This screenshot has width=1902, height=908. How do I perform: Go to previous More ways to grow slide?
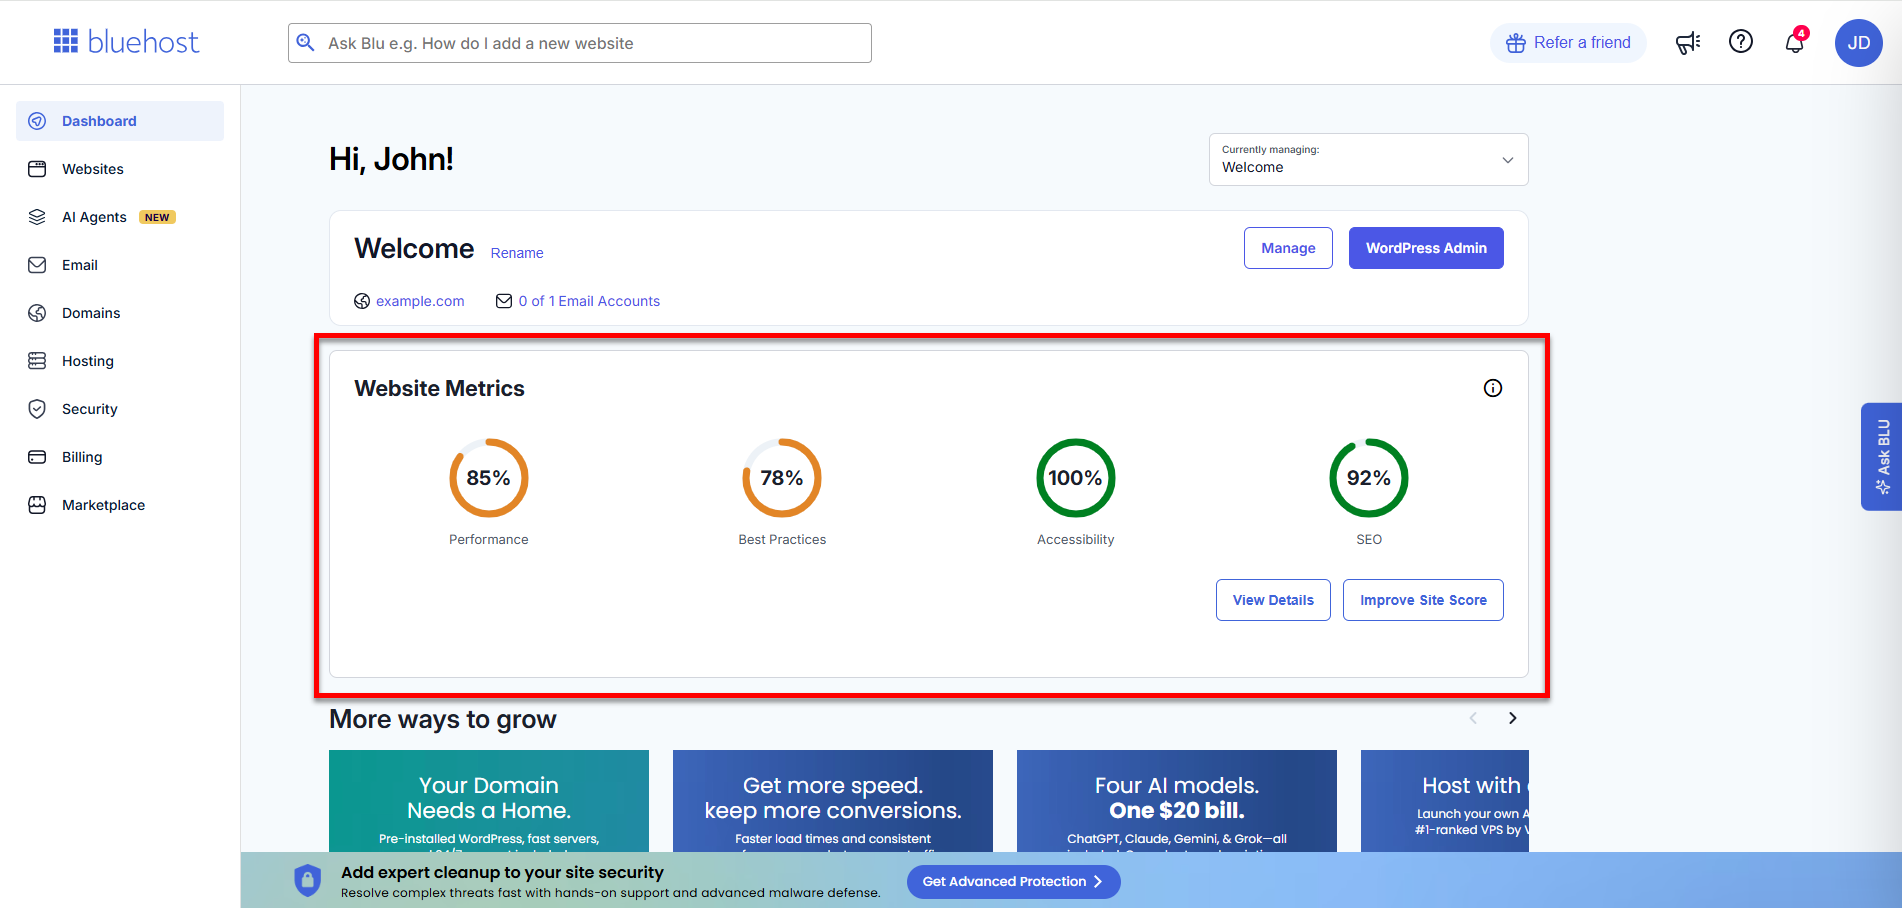pos(1473,718)
